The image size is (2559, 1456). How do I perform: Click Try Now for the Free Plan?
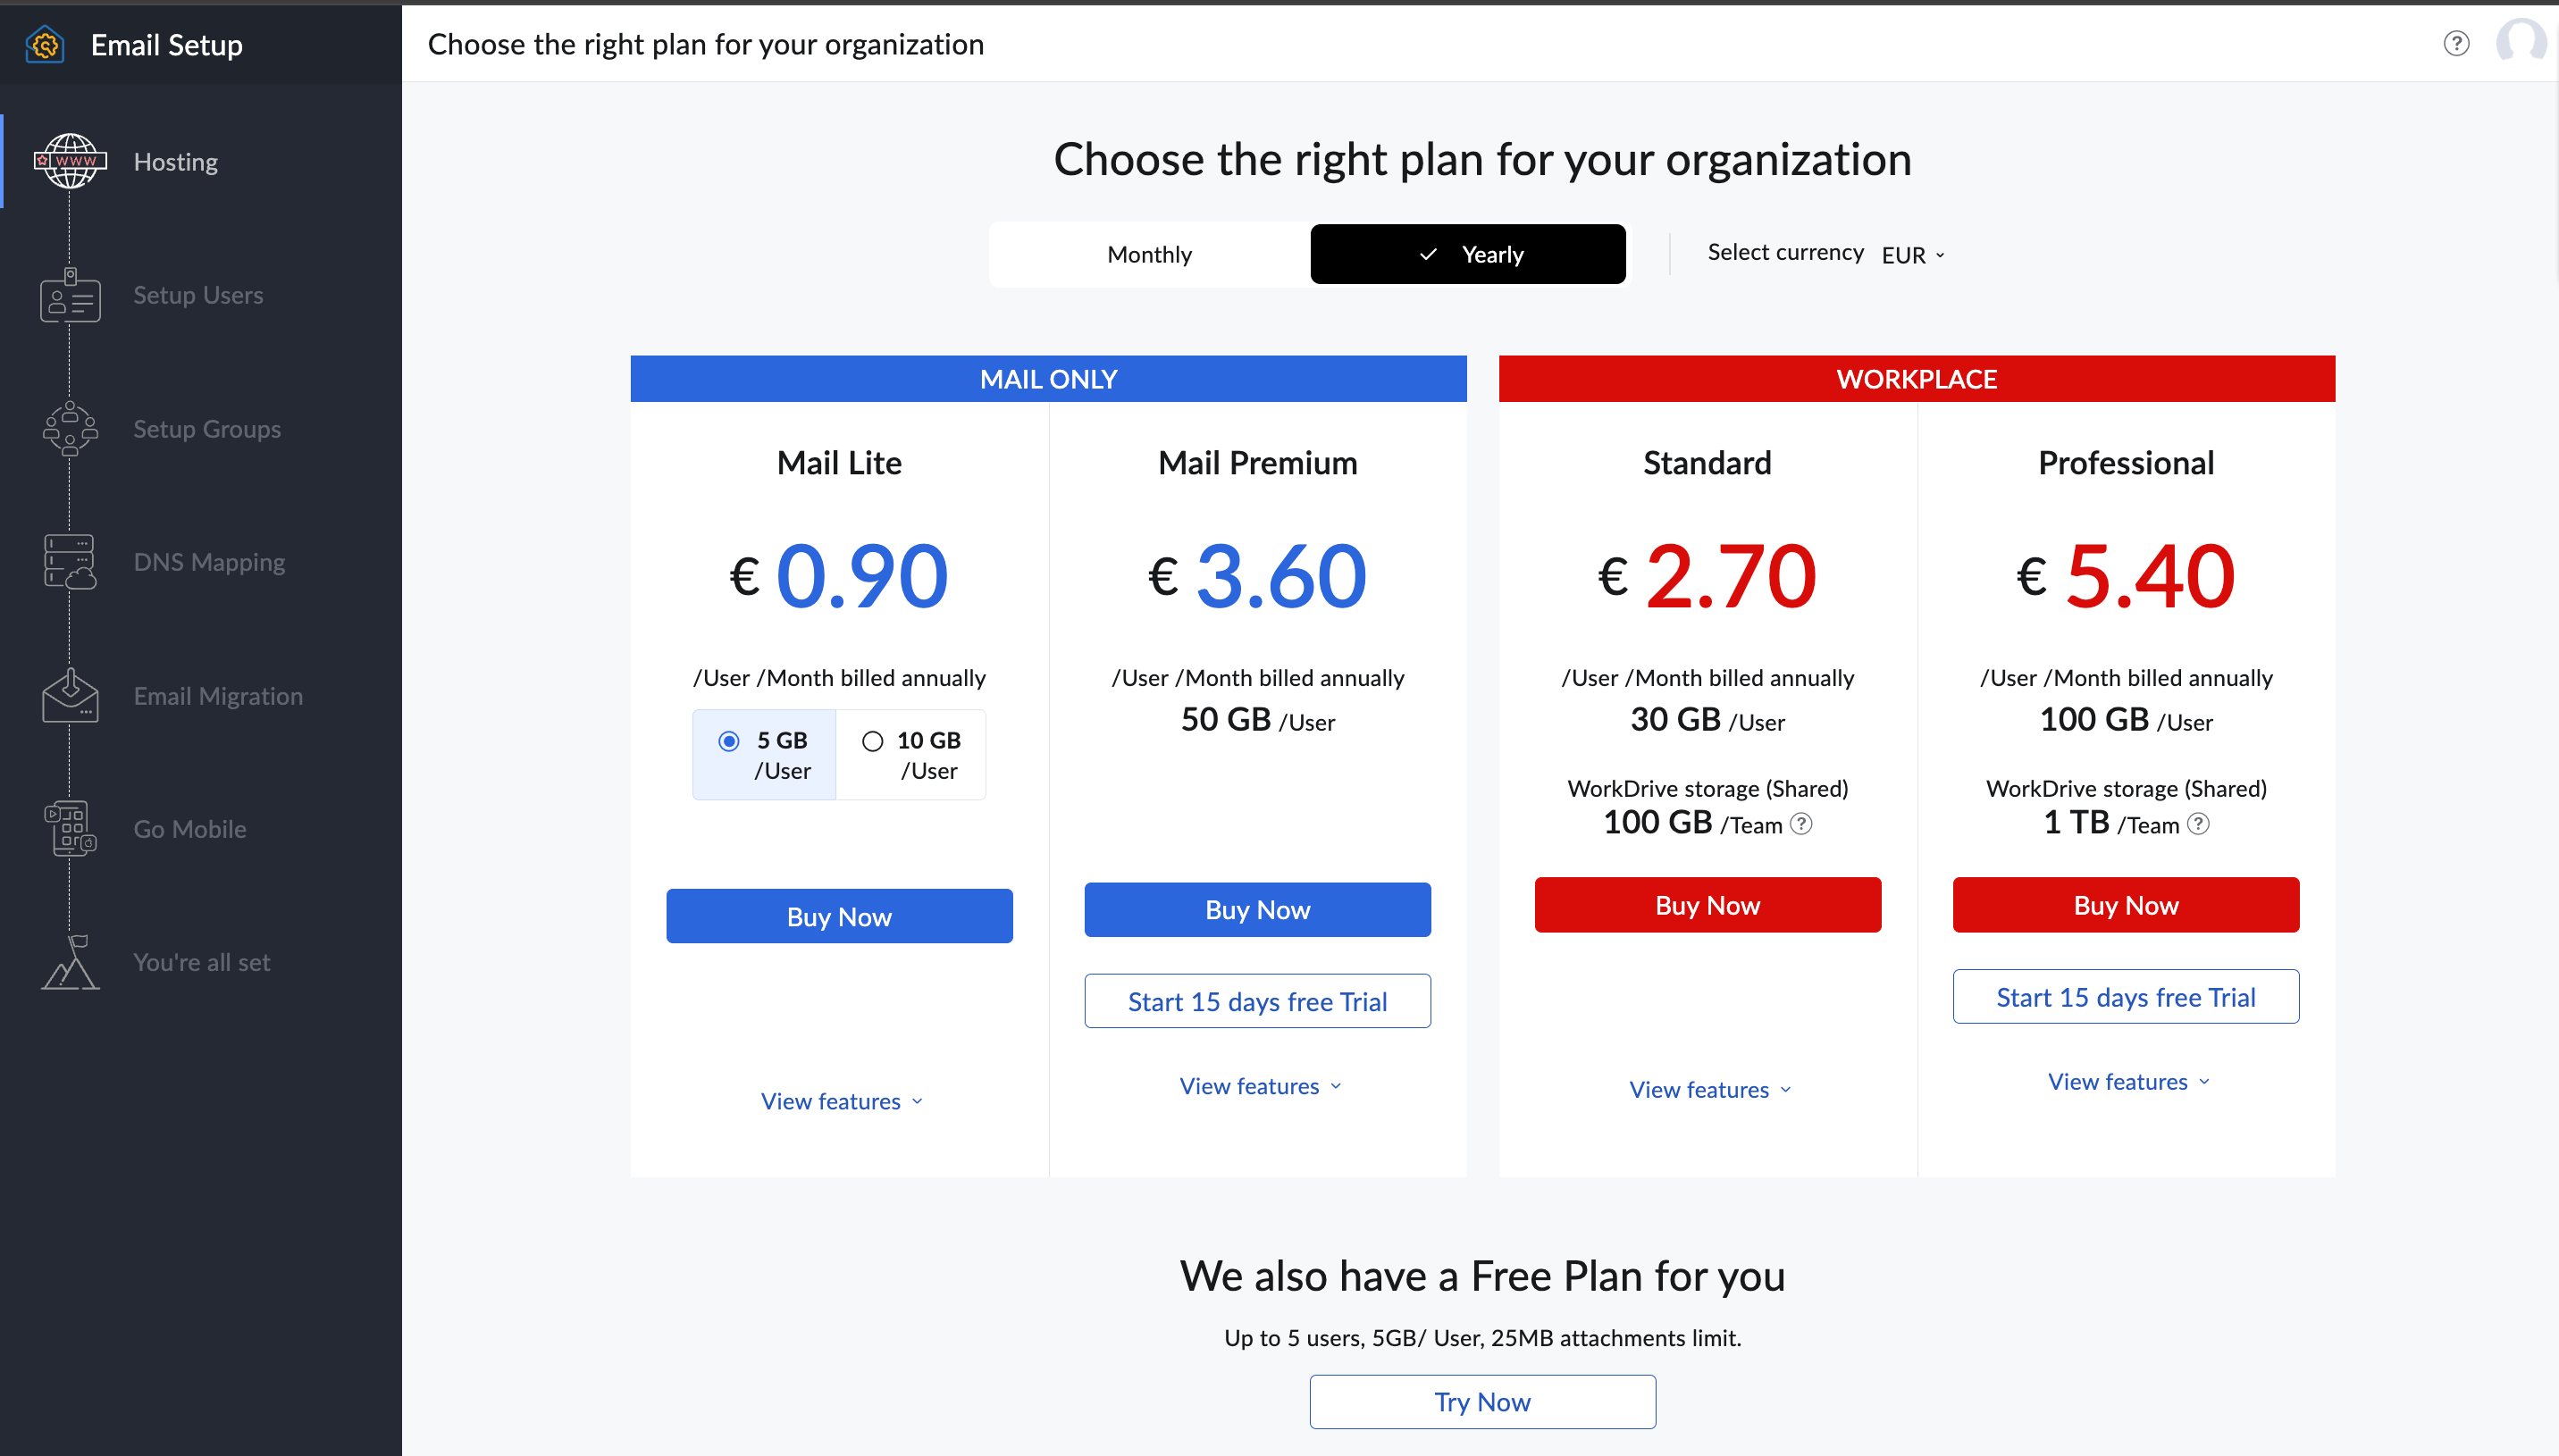pos(1482,1402)
